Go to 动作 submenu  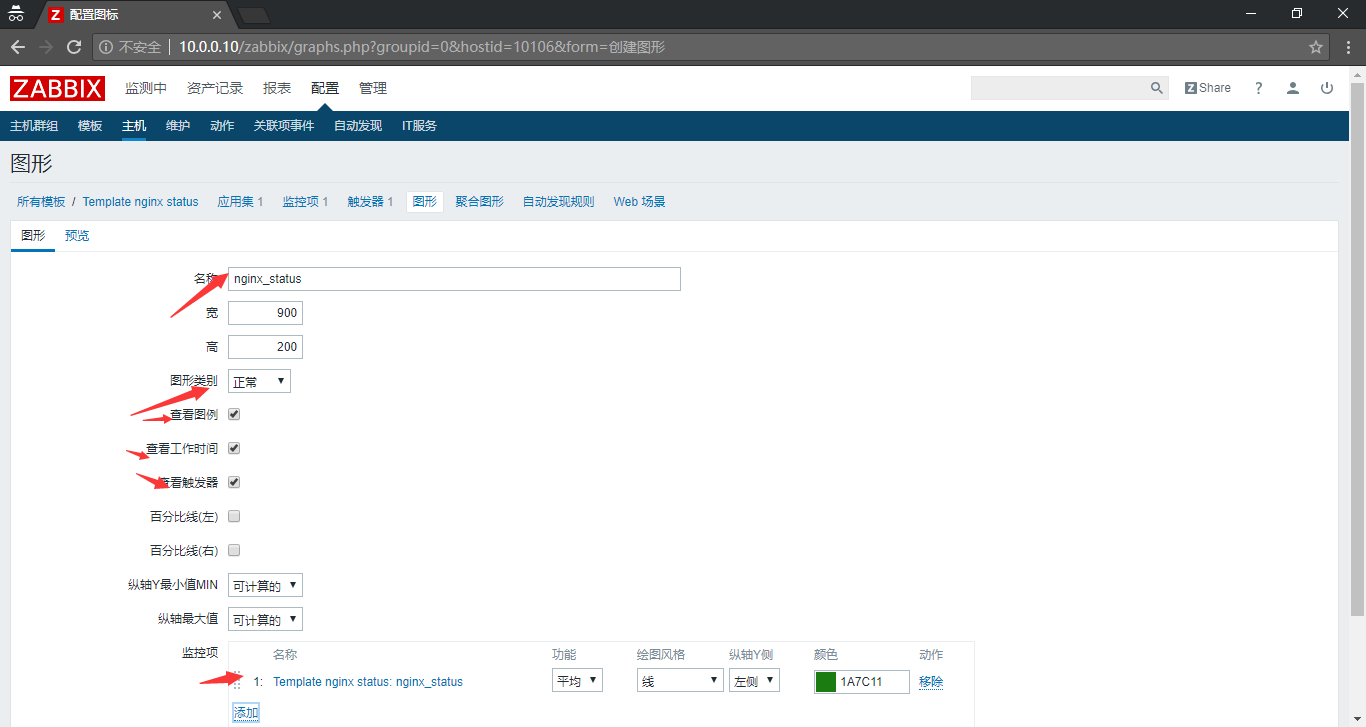(x=222, y=126)
